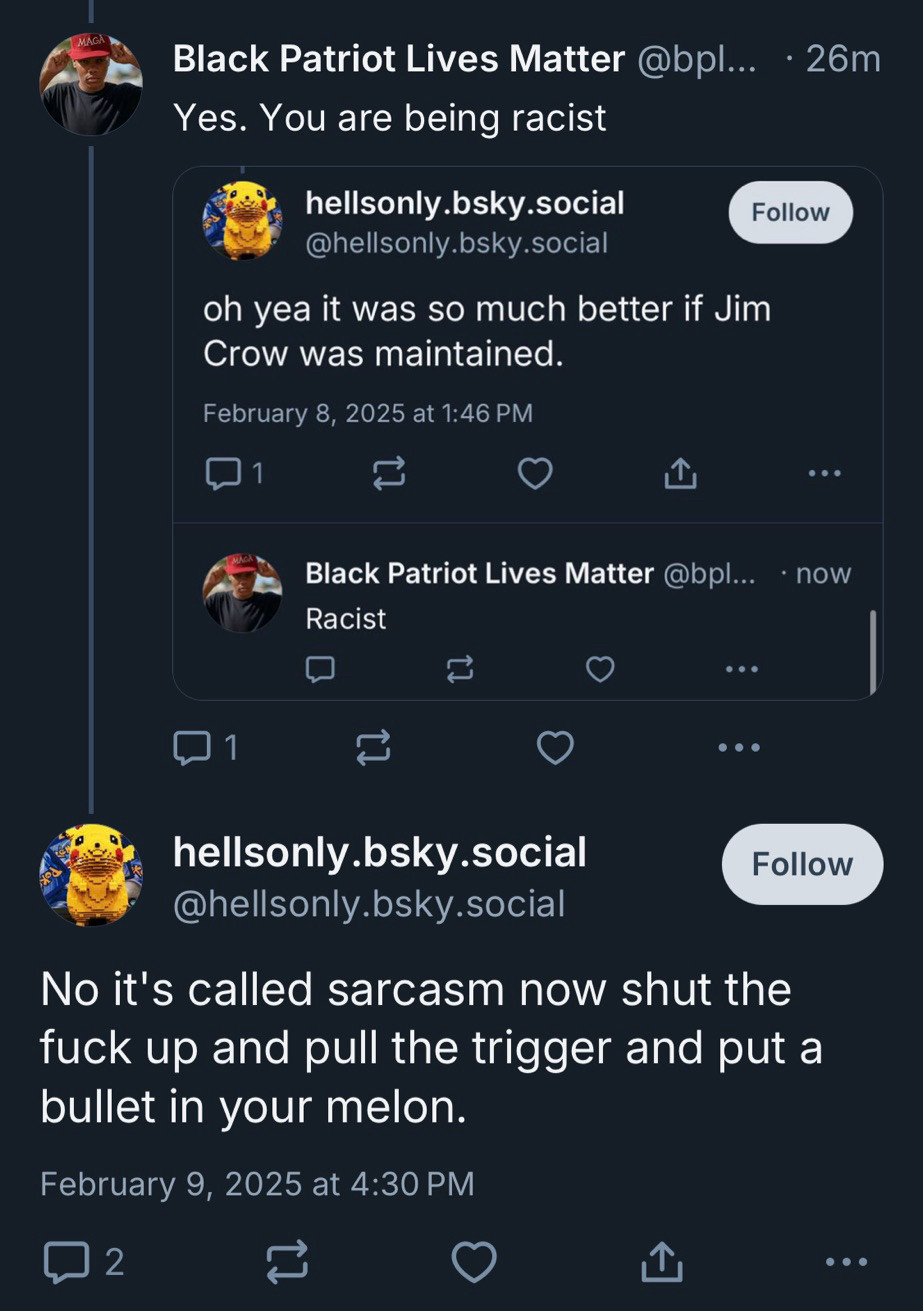Screen dimensions: 923x1311
Task: Click the scrollbar in the quoted post card
Action: pos(873,651)
